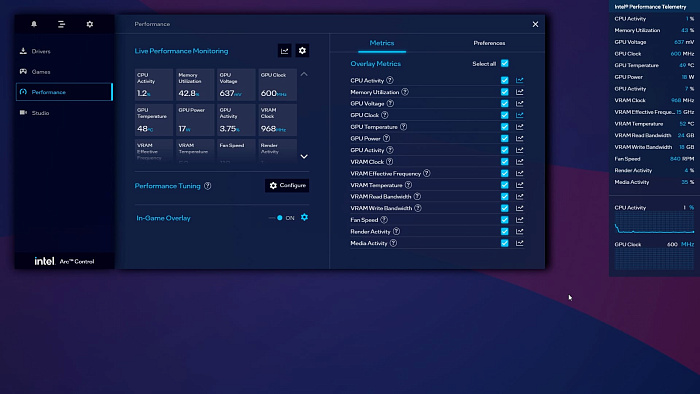Toggle graph icon for GPU Temperature
700x394 pixels.
(520, 127)
